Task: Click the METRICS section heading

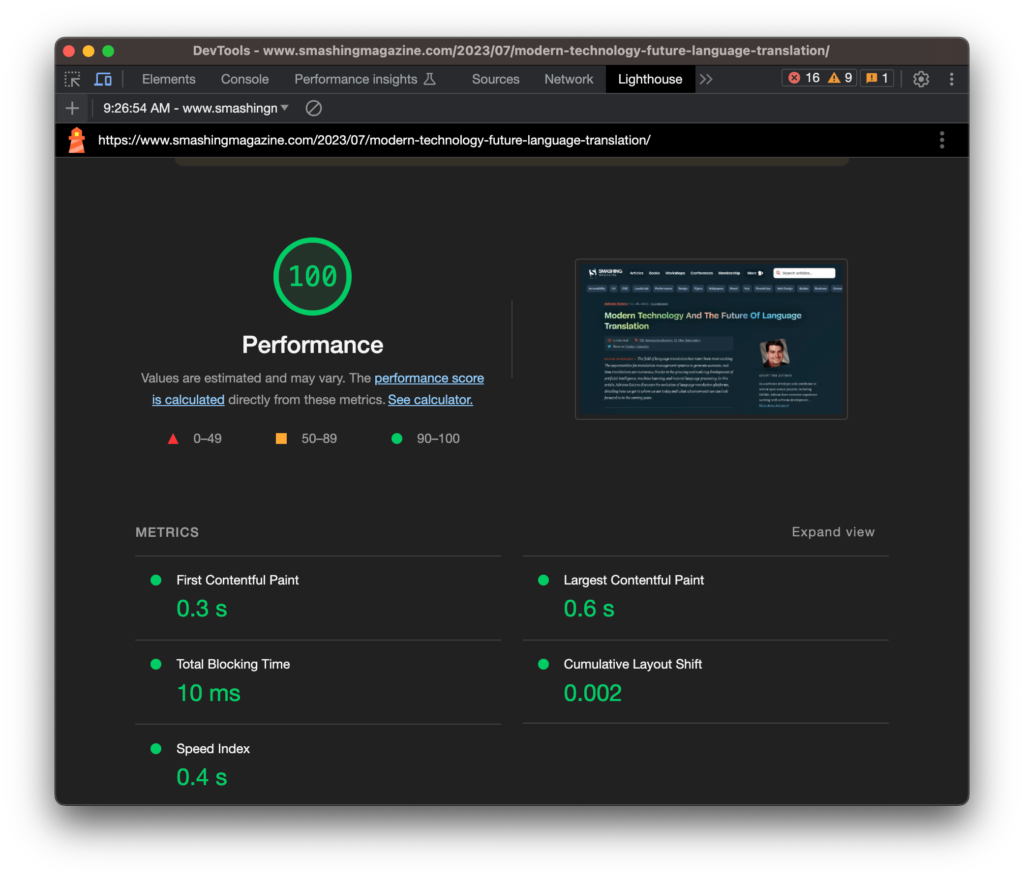Action: pyautogui.click(x=167, y=532)
